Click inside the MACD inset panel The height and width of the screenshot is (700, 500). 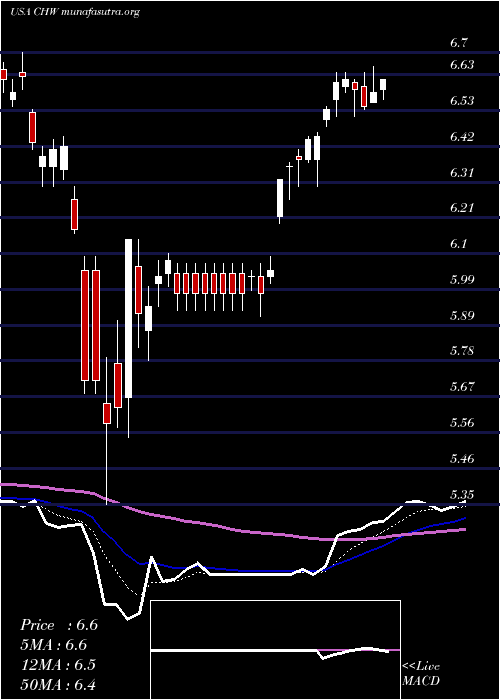[x=275, y=650]
